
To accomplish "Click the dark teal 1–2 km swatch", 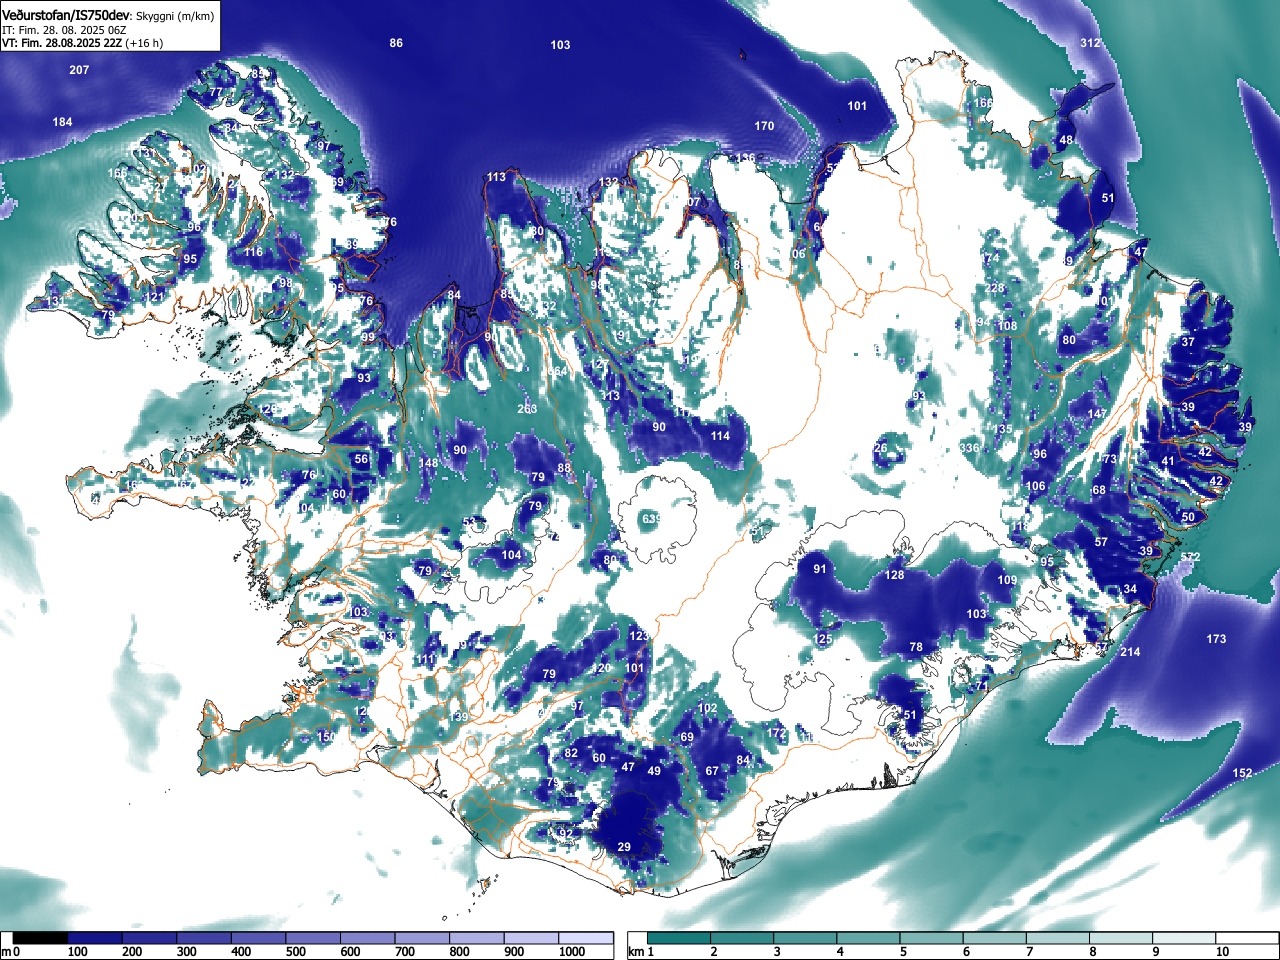I will 680,938.
